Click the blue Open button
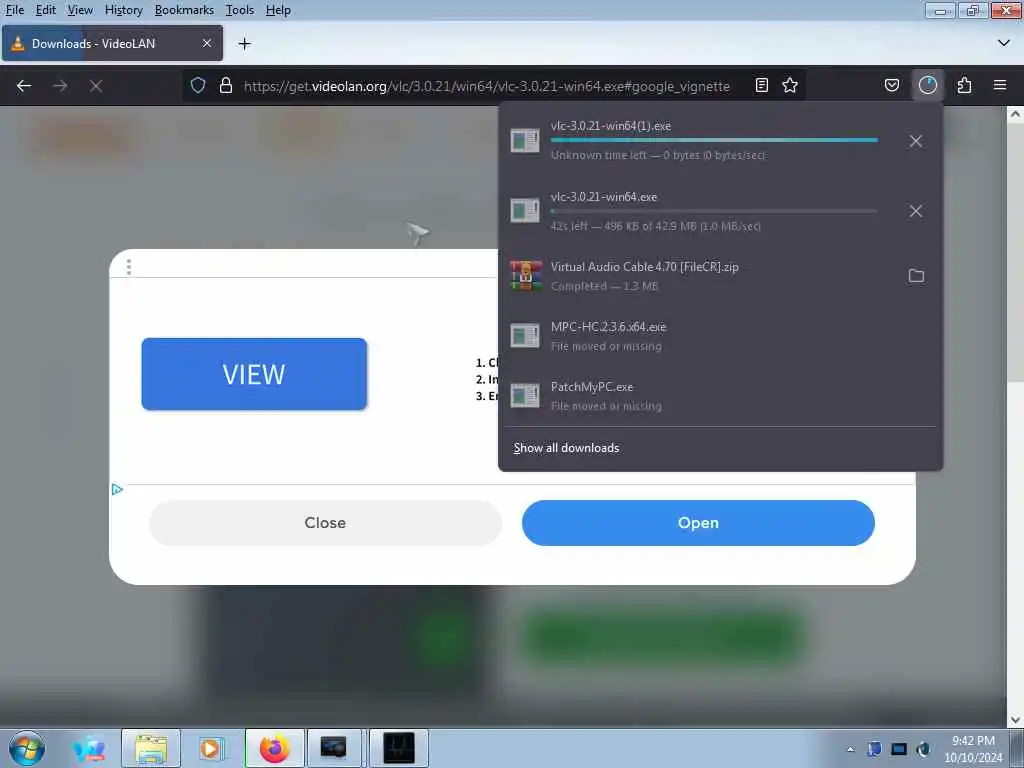 pyautogui.click(x=698, y=522)
